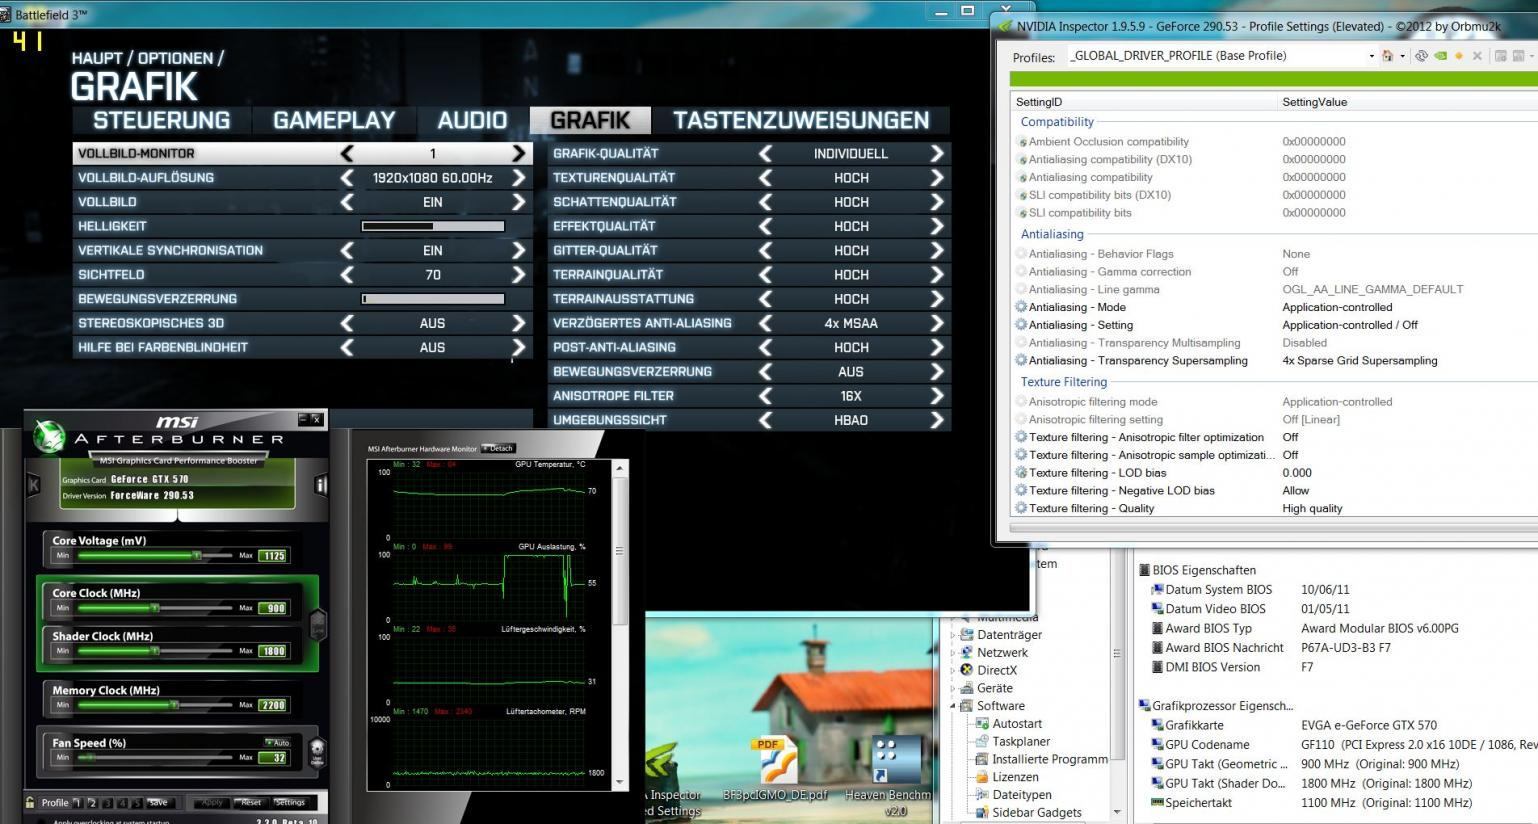Save the current Afterburner profile
The height and width of the screenshot is (824, 1538).
pyautogui.click(x=158, y=802)
